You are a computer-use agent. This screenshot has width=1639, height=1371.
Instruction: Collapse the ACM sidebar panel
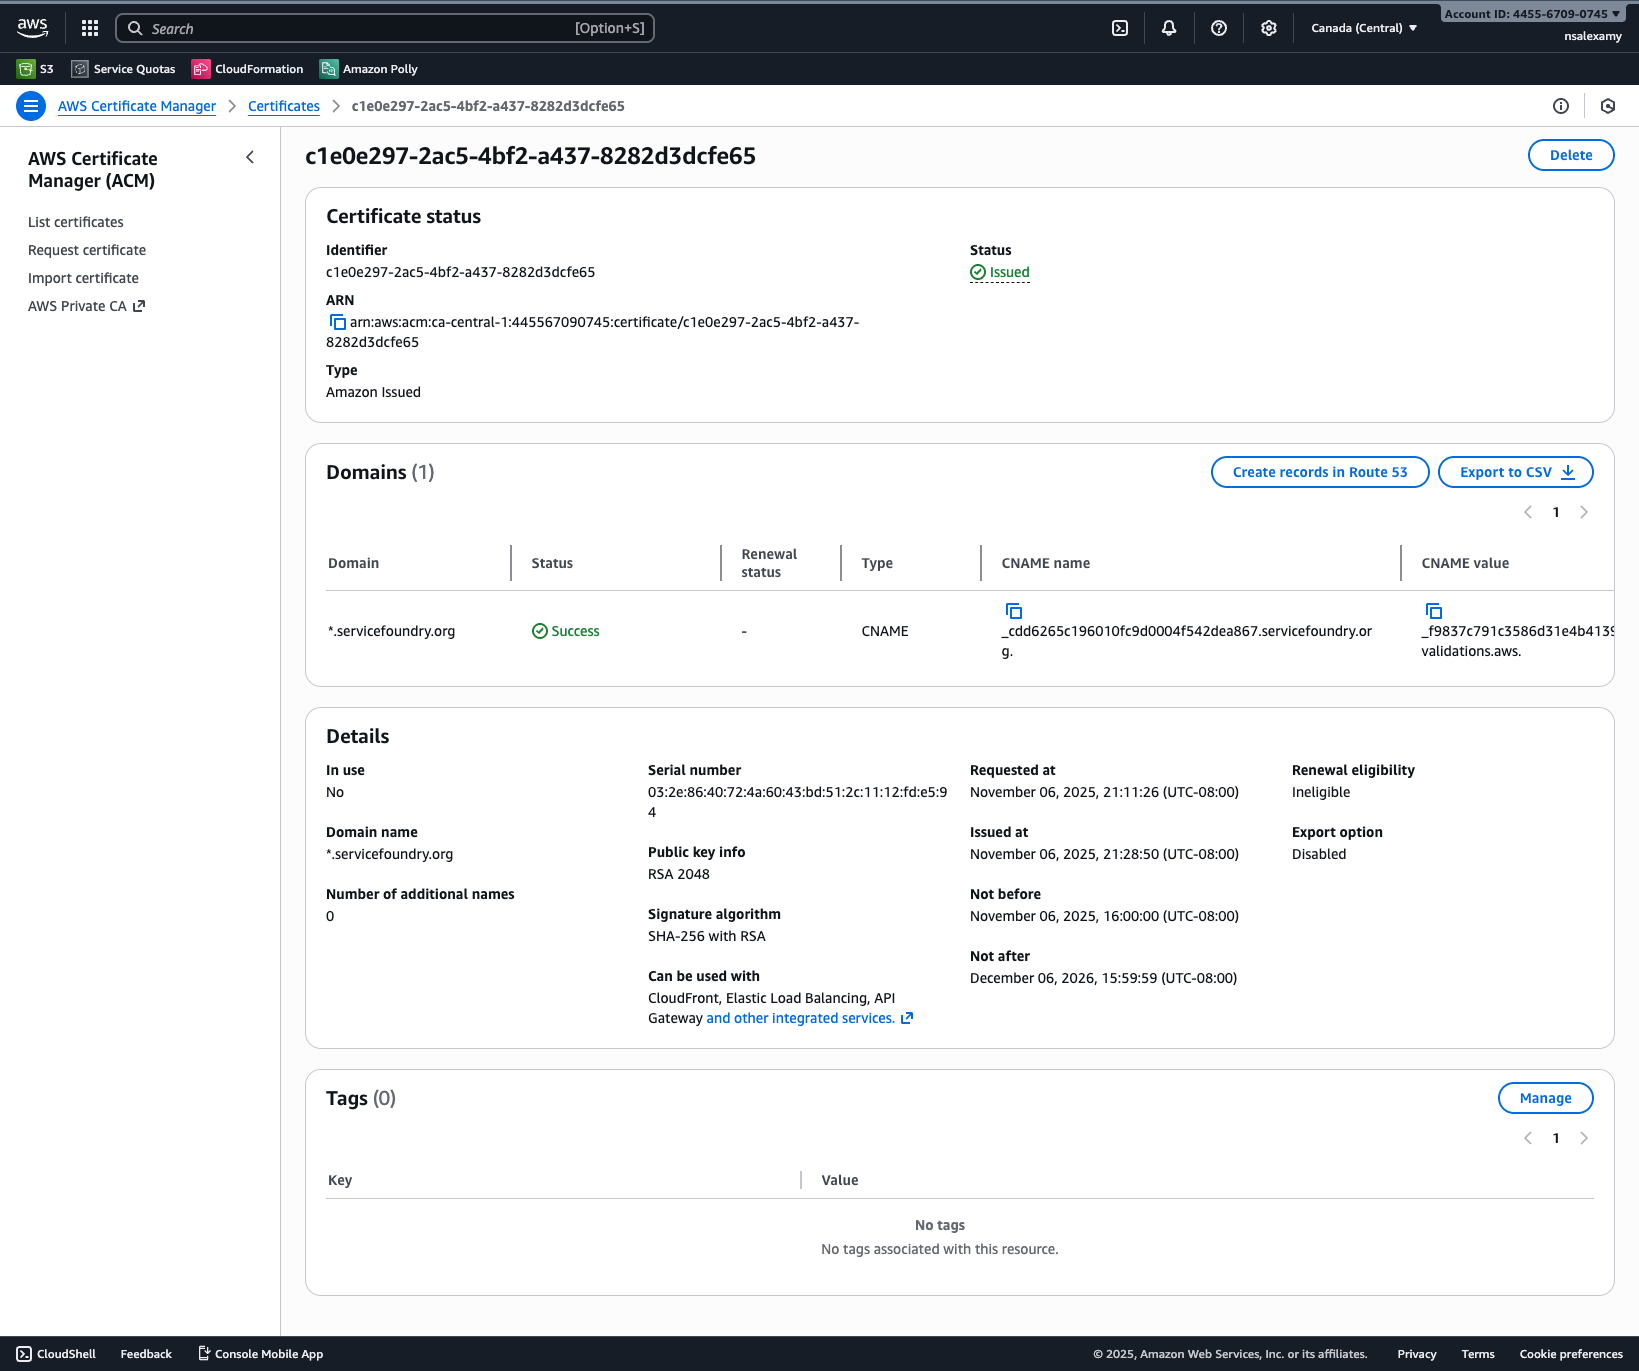tap(250, 157)
